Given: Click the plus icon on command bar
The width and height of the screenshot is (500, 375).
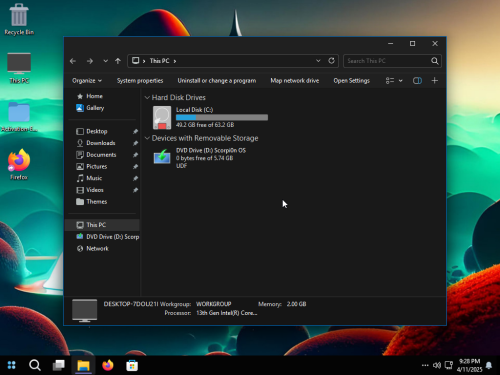Looking at the screenshot, I should coord(435,81).
